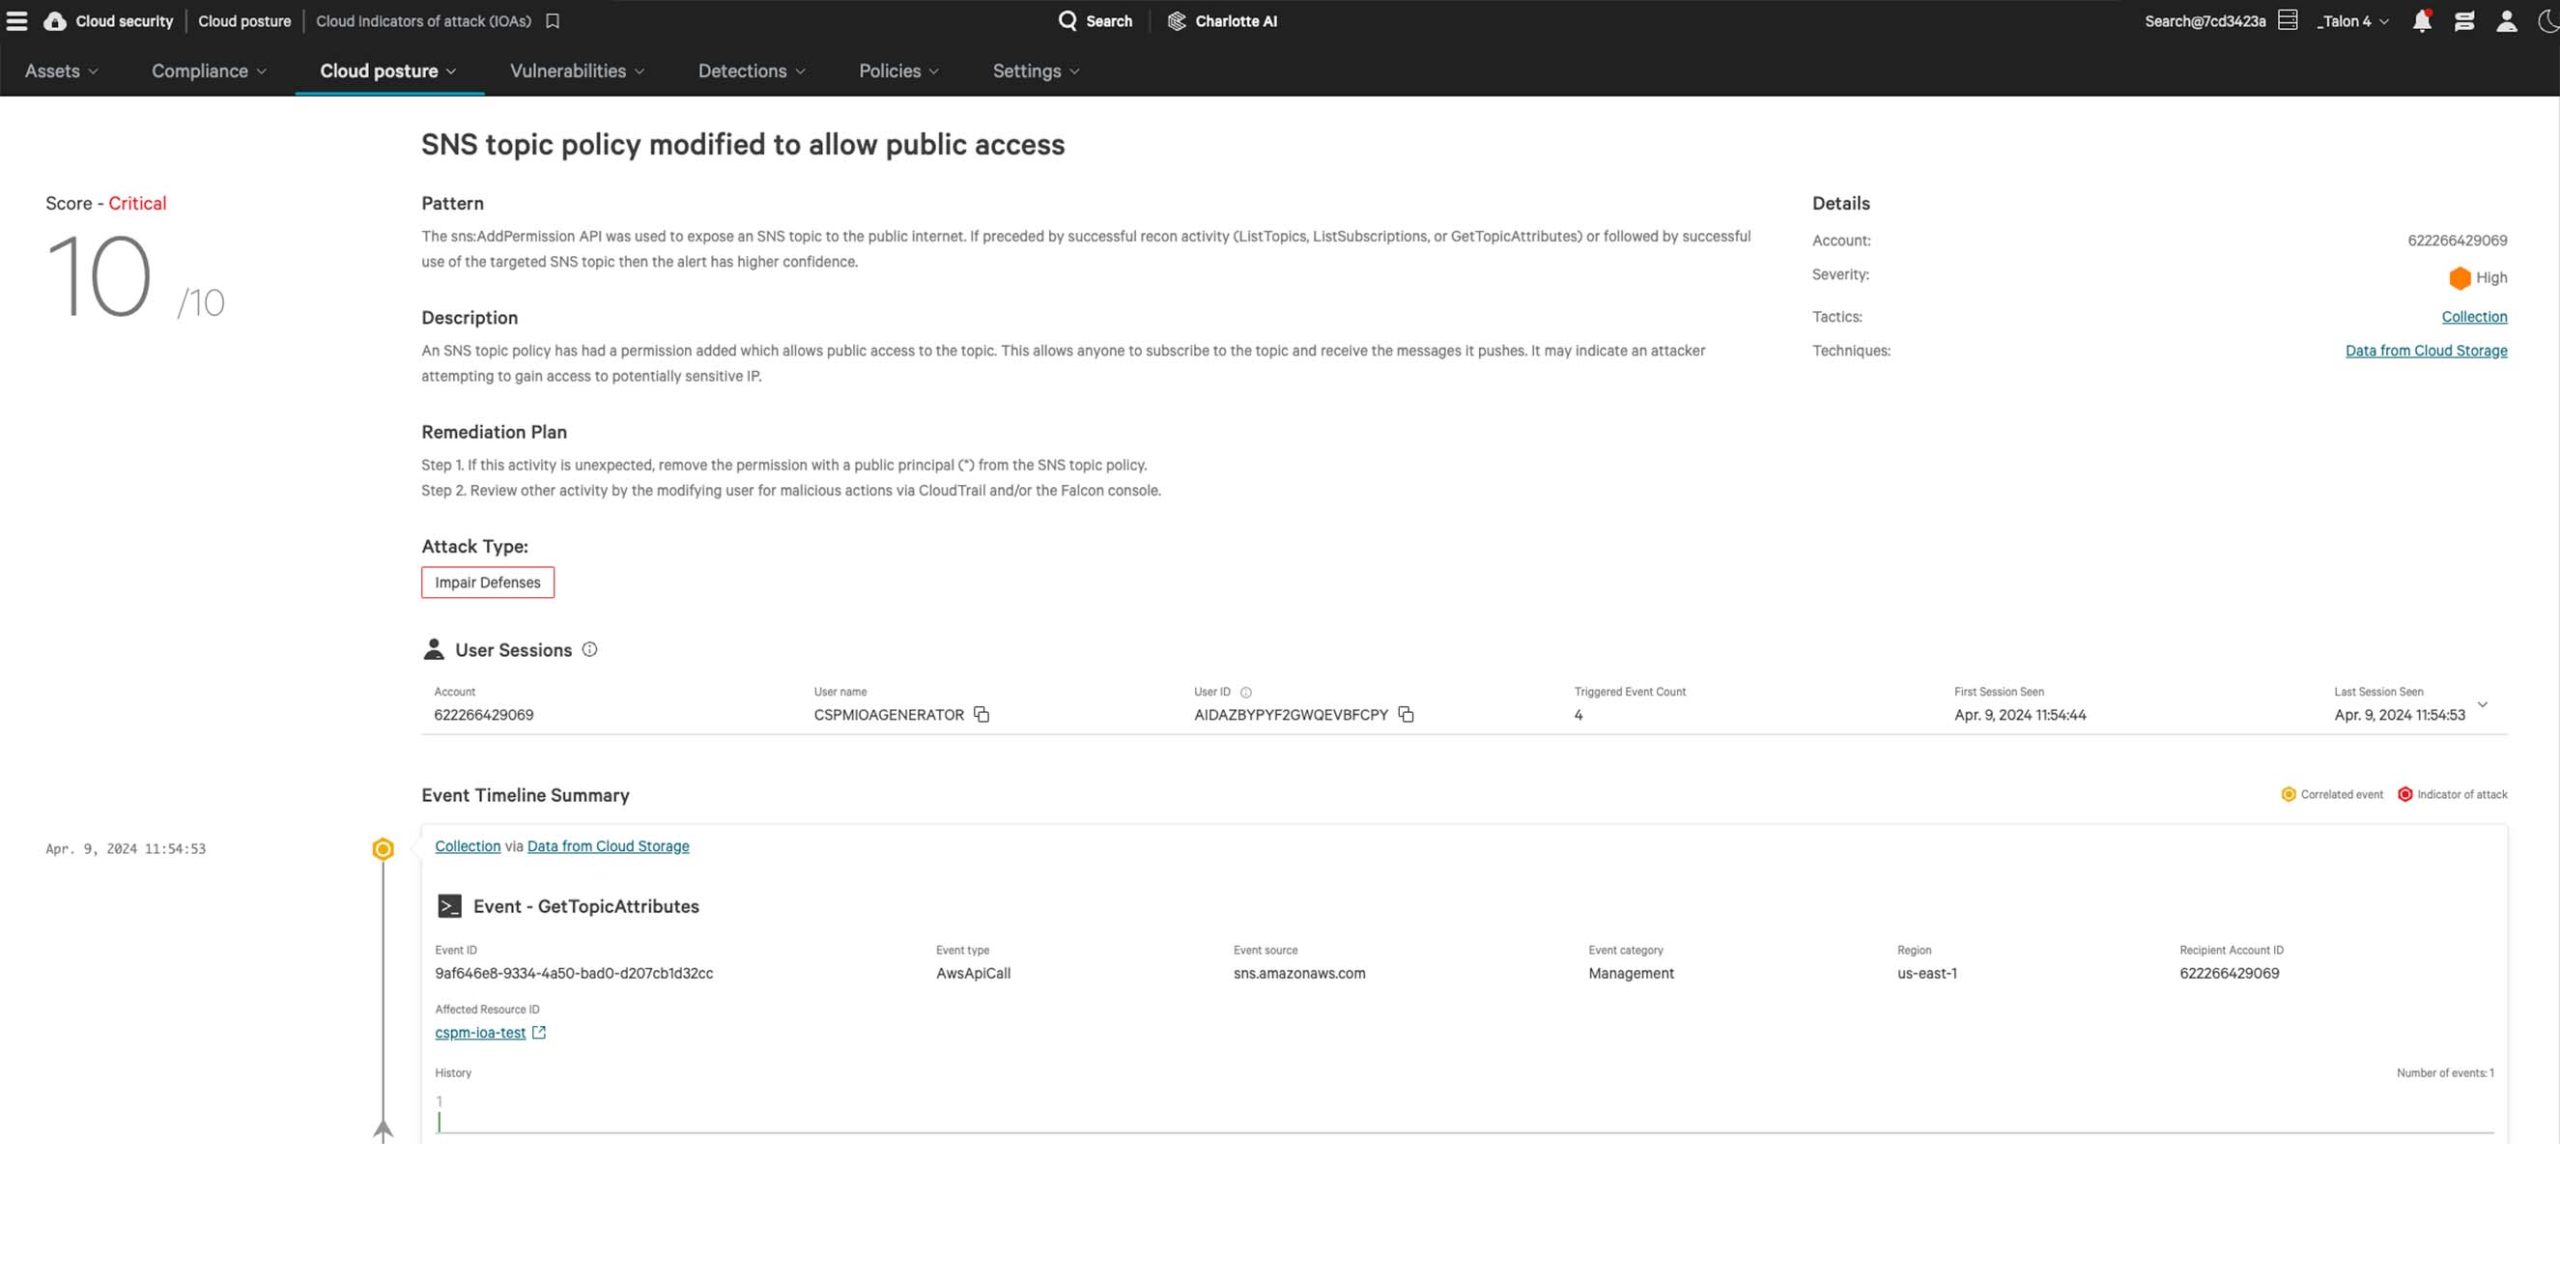Viewport: 2560px width, 1282px height.
Task: Select account 622266429069 in User Sessions
Action: [484, 714]
